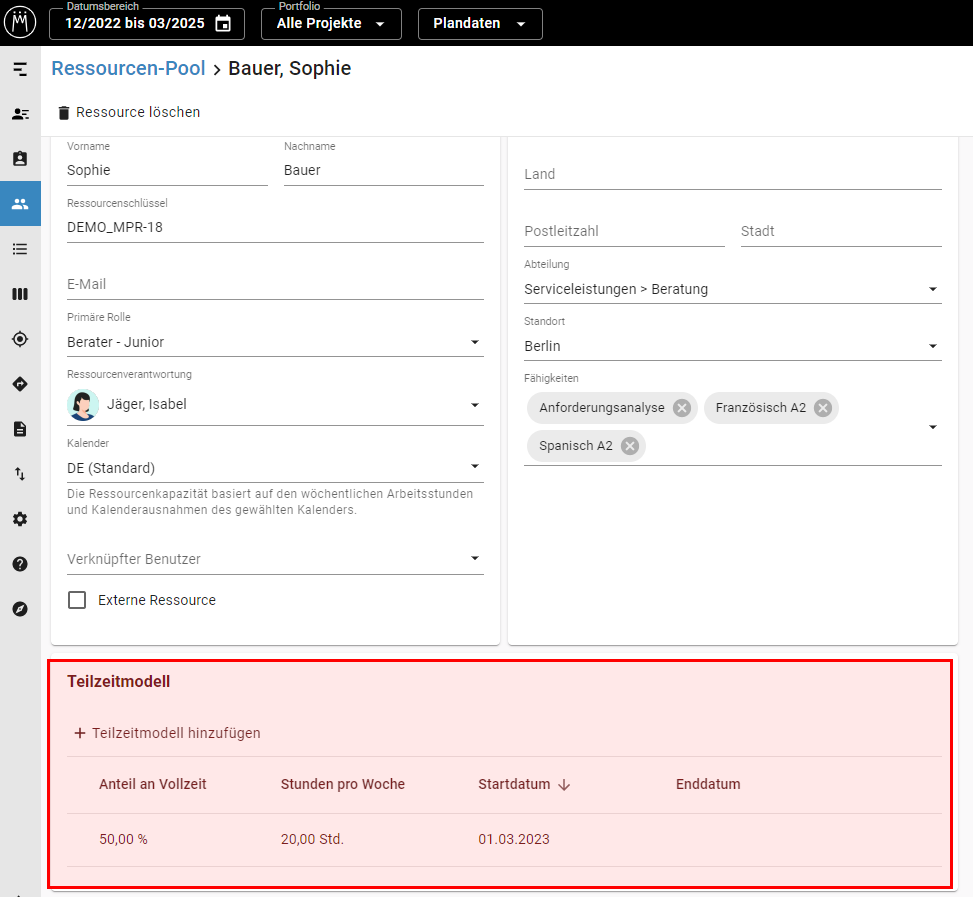
Task: Open the crosshair target sidebar icon
Action: [20, 339]
